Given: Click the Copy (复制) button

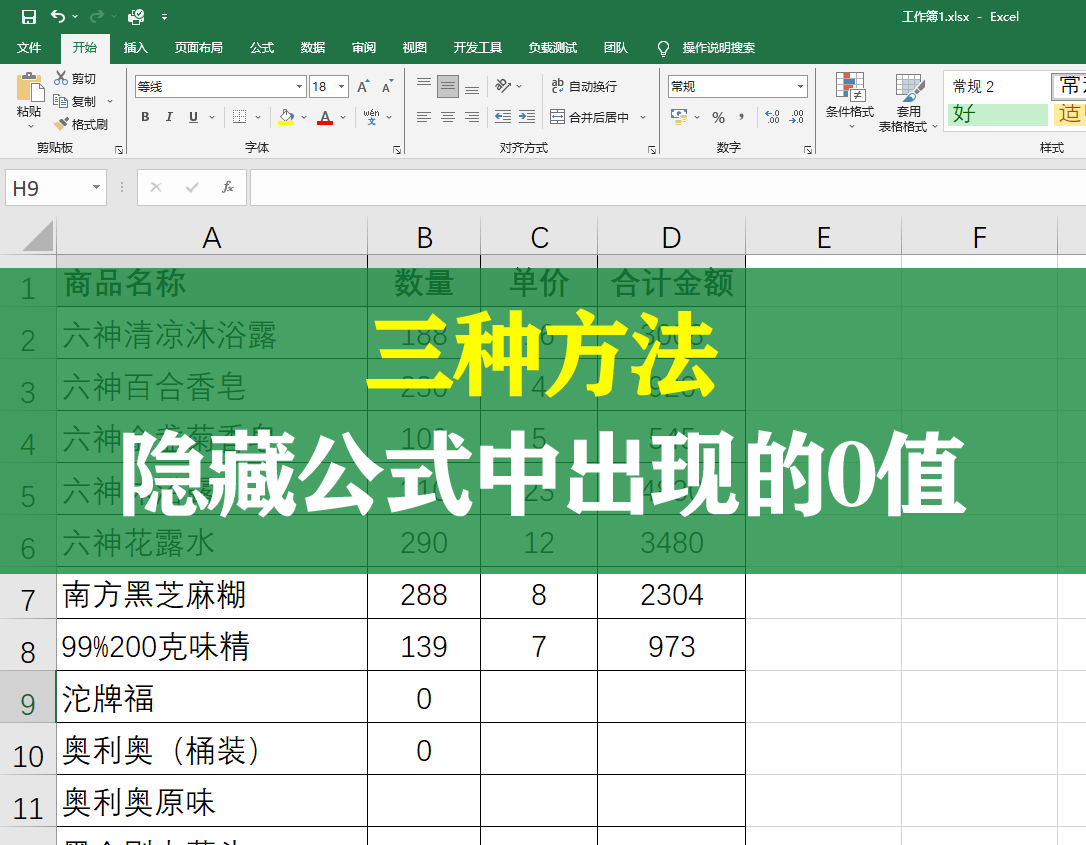Looking at the screenshot, I should pyautogui.click(x=75, y=101).
